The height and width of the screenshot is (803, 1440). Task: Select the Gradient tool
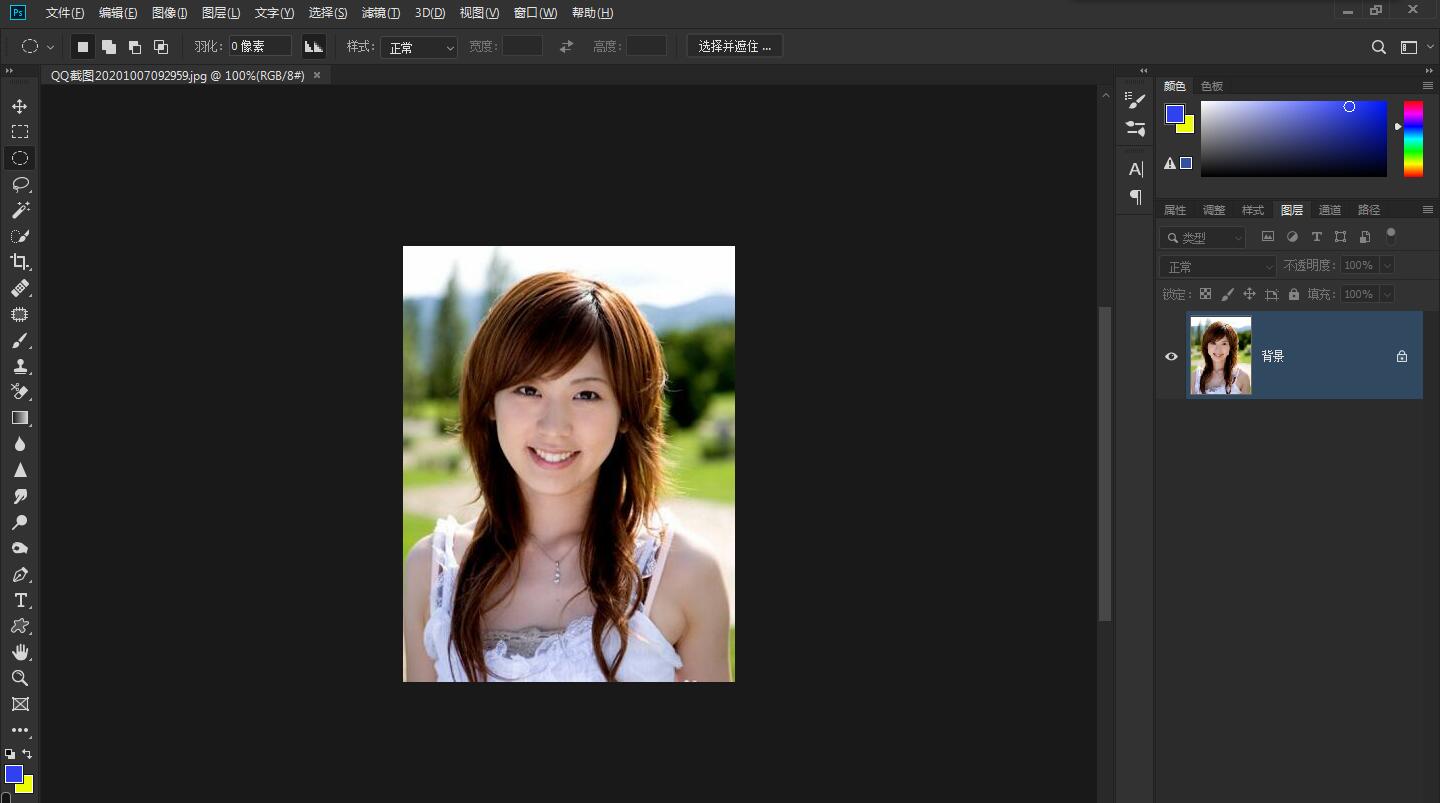(x=19, y=418)
